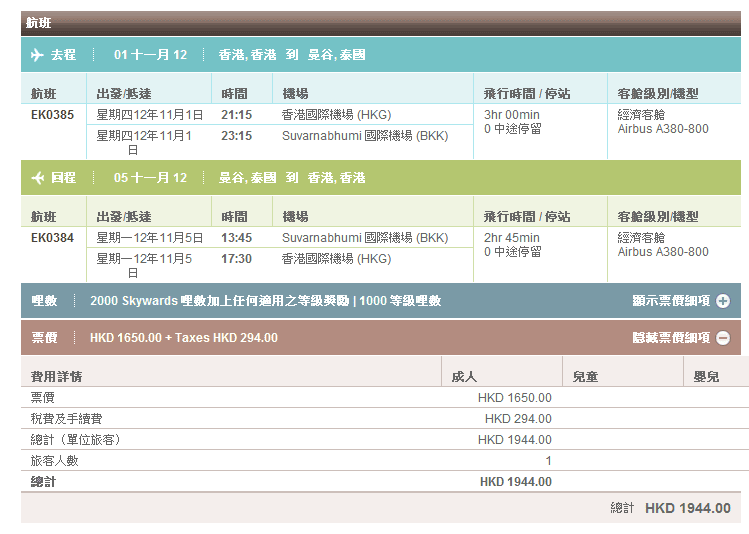
Task: Click the final total HKD 1944.00 at the bottom
Action: coord(687,508)
